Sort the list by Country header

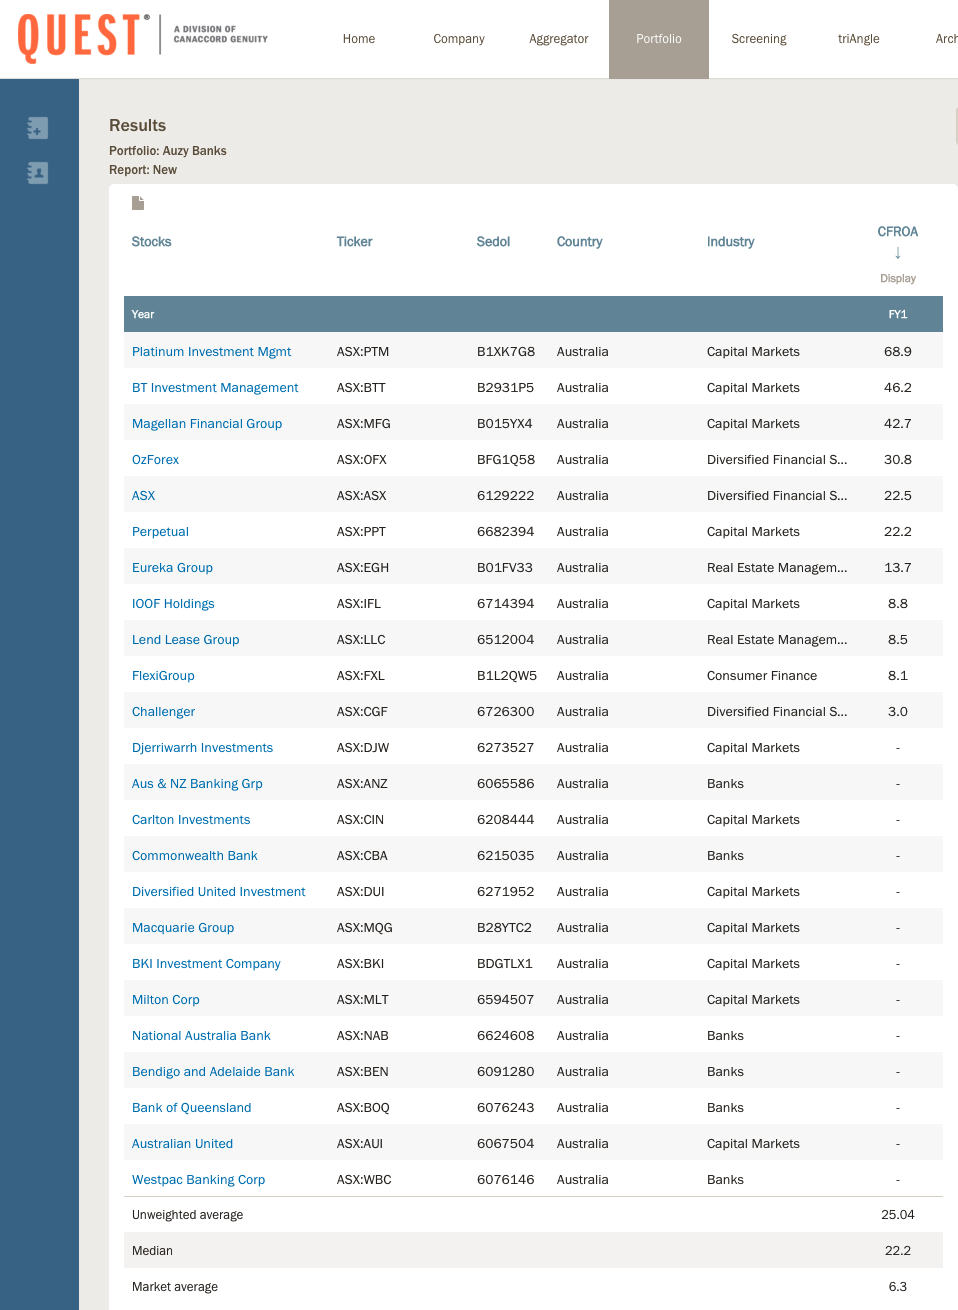pyautogui.click(x=579, y=242)
